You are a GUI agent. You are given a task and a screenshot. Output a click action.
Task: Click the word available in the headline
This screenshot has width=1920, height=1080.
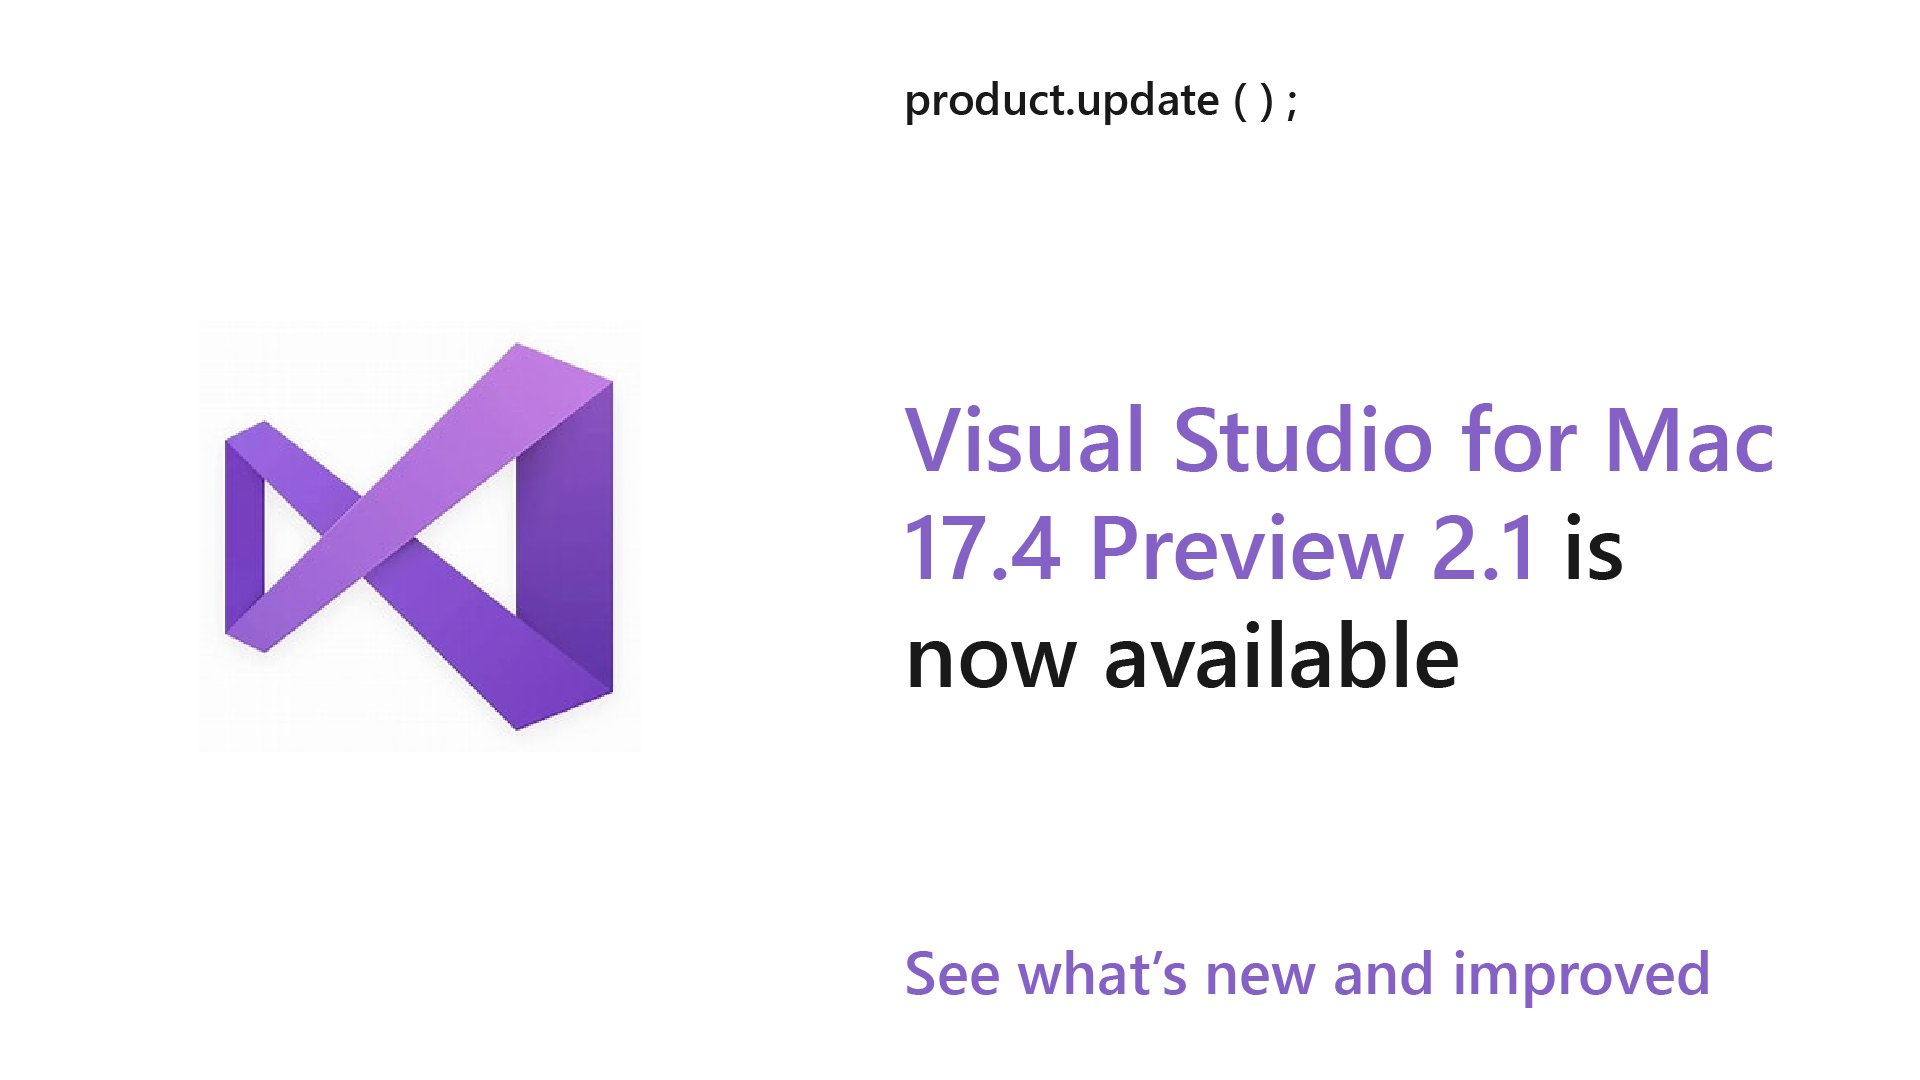tap(1282, 656)
